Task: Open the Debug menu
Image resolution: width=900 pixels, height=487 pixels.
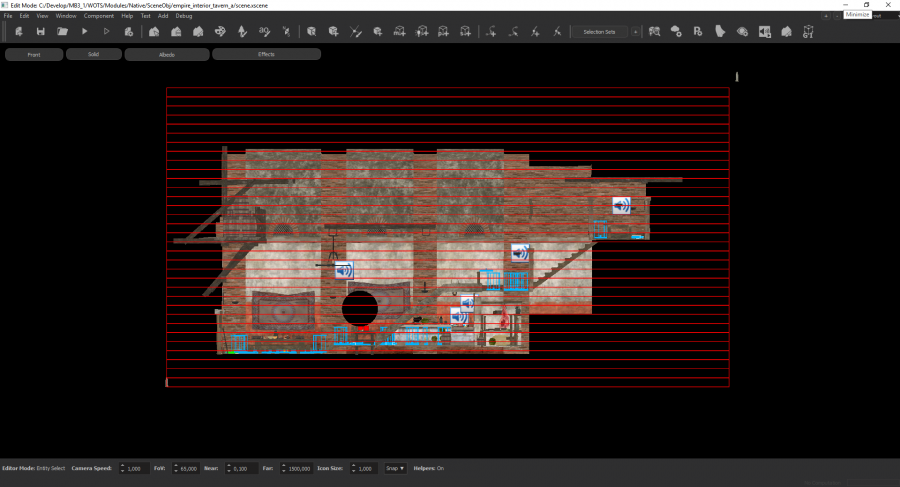Action: 184,16
